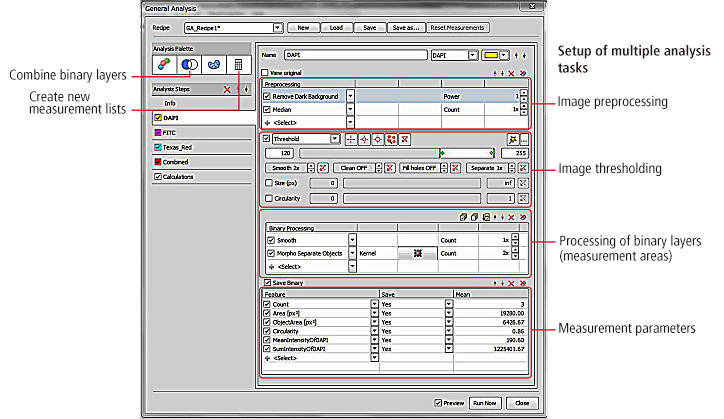This screenshot has width=724, height=419.
Task: Click the Morpho Separate Objects kernel icon
Action: 417,255
